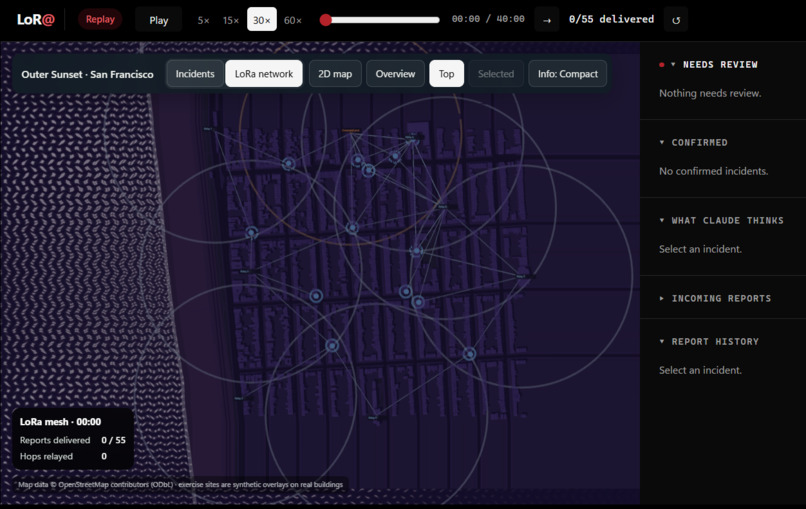This screenshot has width=806, height=509.
Task: Start playback with the Play button
Action: tap(158, 20)
